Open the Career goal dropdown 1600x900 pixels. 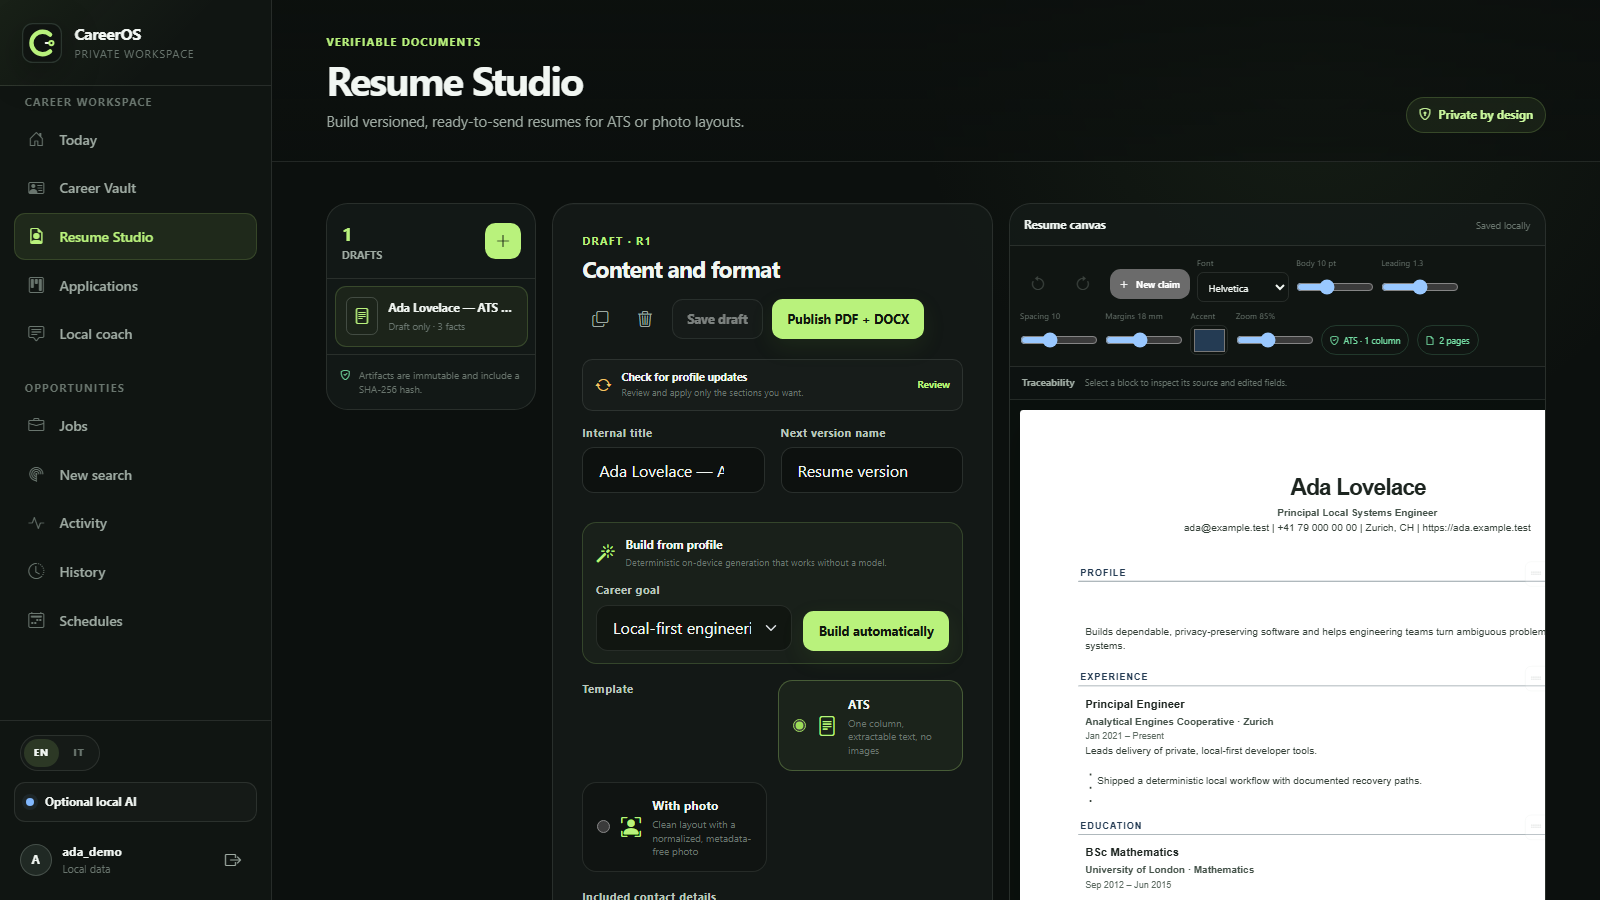(694, 629)
